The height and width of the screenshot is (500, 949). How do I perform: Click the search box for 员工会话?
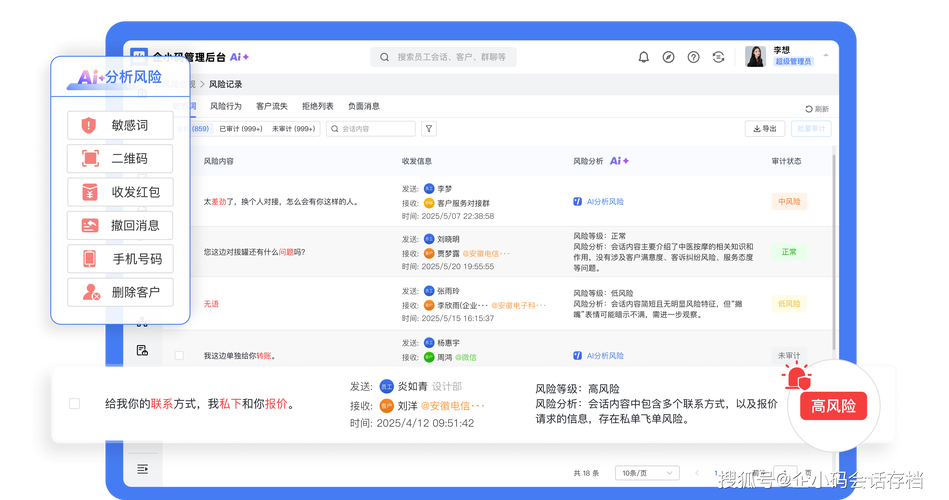443,57
